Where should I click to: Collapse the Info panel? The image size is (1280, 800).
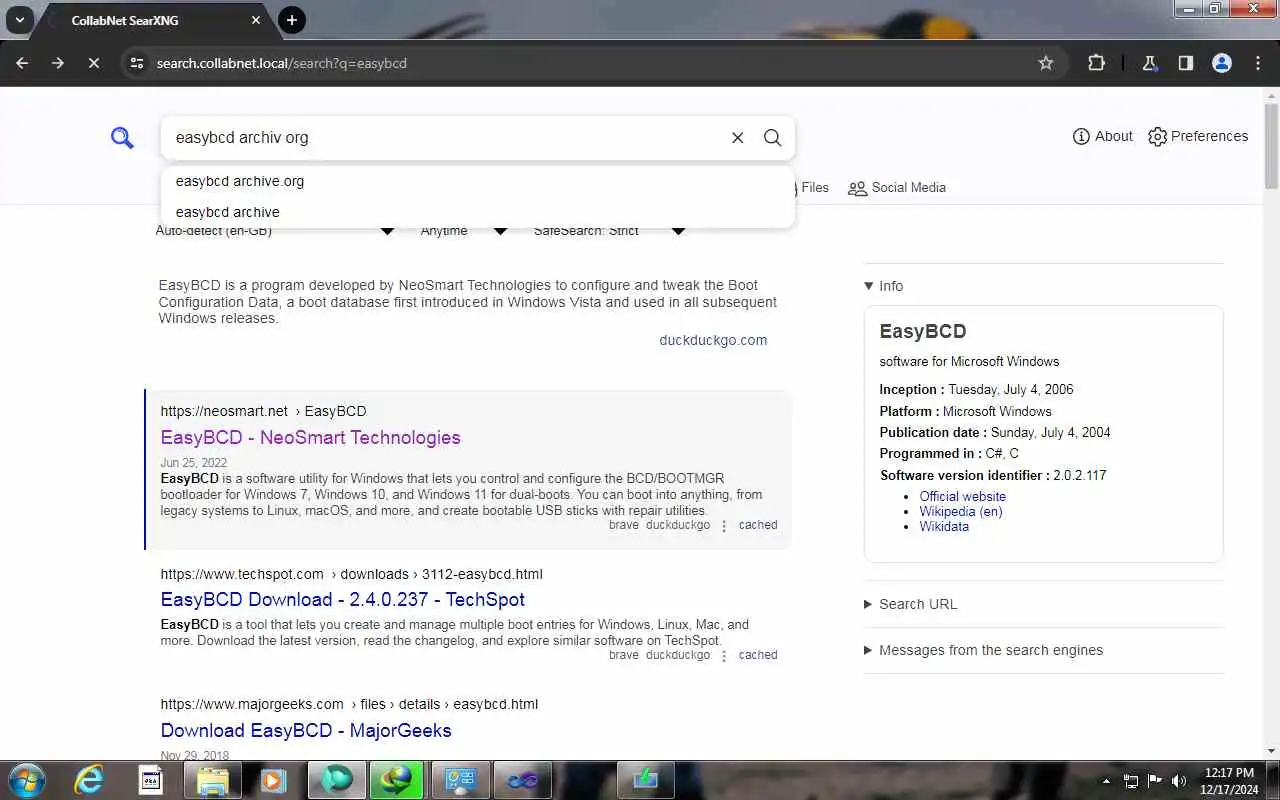click(884, 286)
